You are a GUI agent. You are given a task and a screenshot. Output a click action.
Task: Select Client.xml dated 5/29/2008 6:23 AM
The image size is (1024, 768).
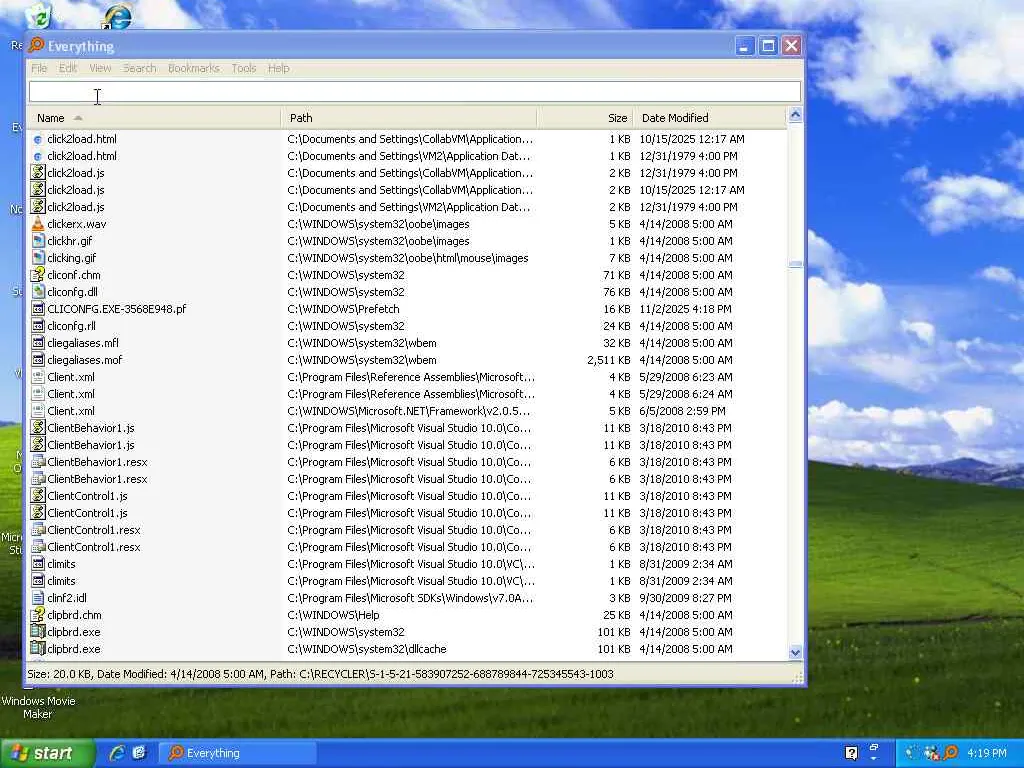pos(71,377)
